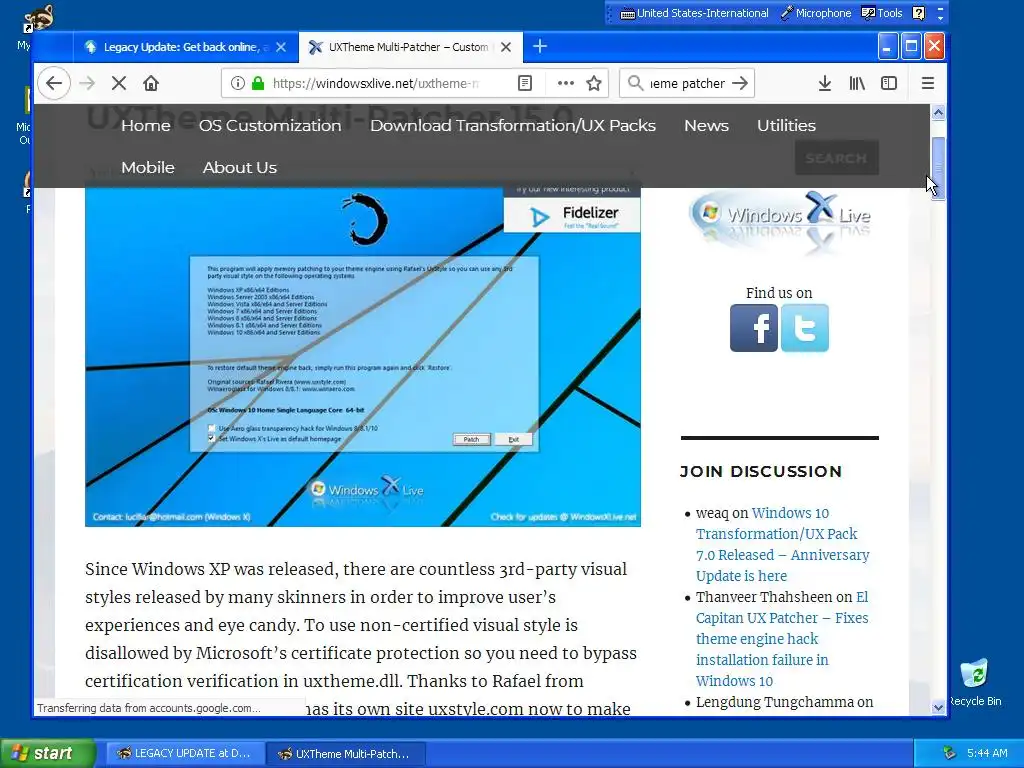Close the UXTheme Multi-Patcher tab

click(x=505, y=47)
